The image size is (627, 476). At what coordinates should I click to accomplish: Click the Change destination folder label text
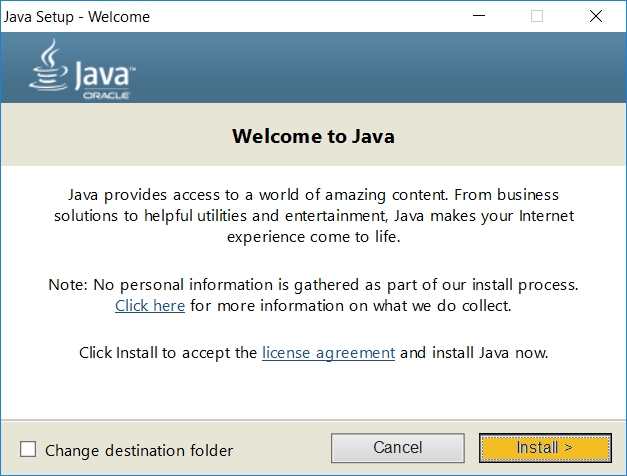click(139, 450)
